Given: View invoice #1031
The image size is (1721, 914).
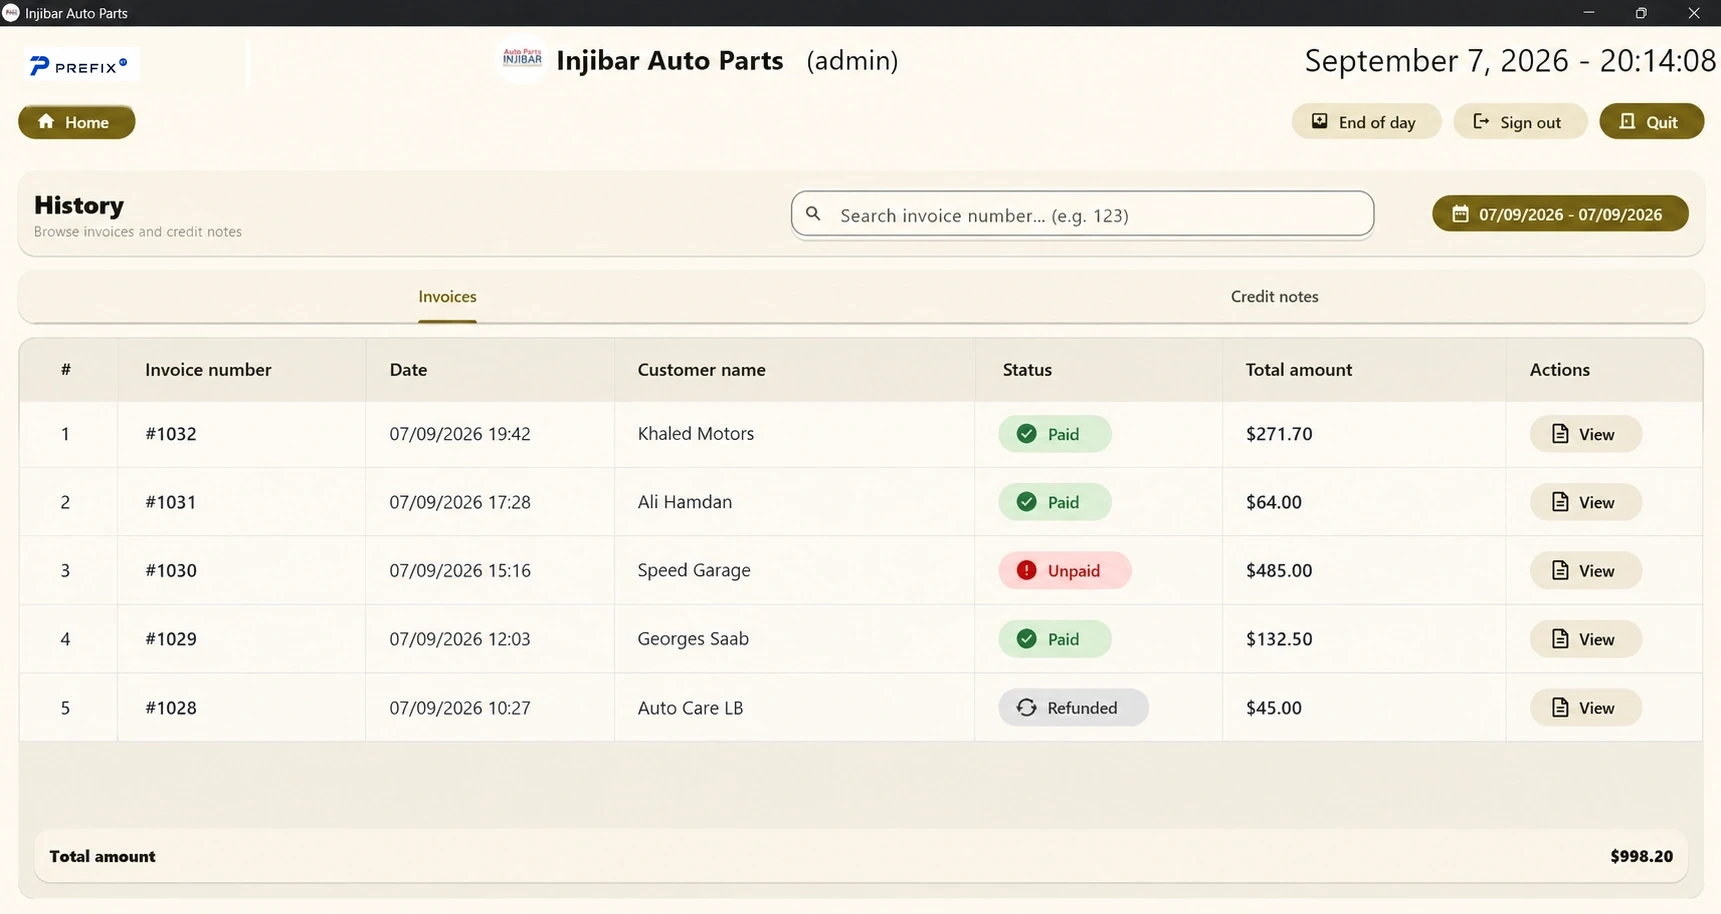Looking at the screenshot, I should [1585, 502].
